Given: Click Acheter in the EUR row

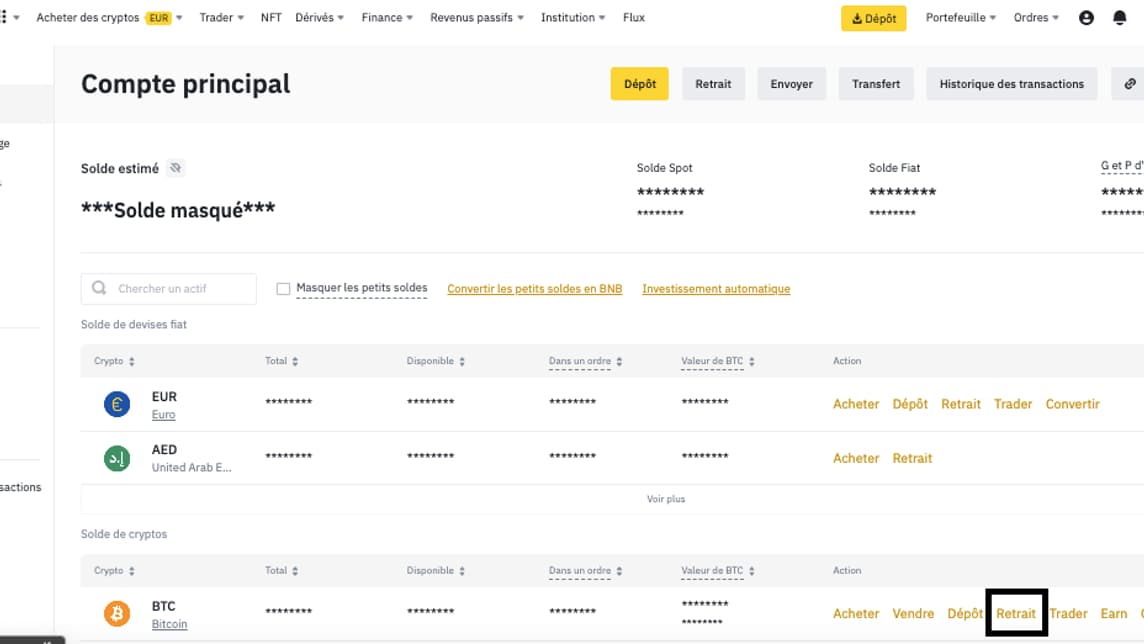Looking at the screenshot, I should click(856, 404).
